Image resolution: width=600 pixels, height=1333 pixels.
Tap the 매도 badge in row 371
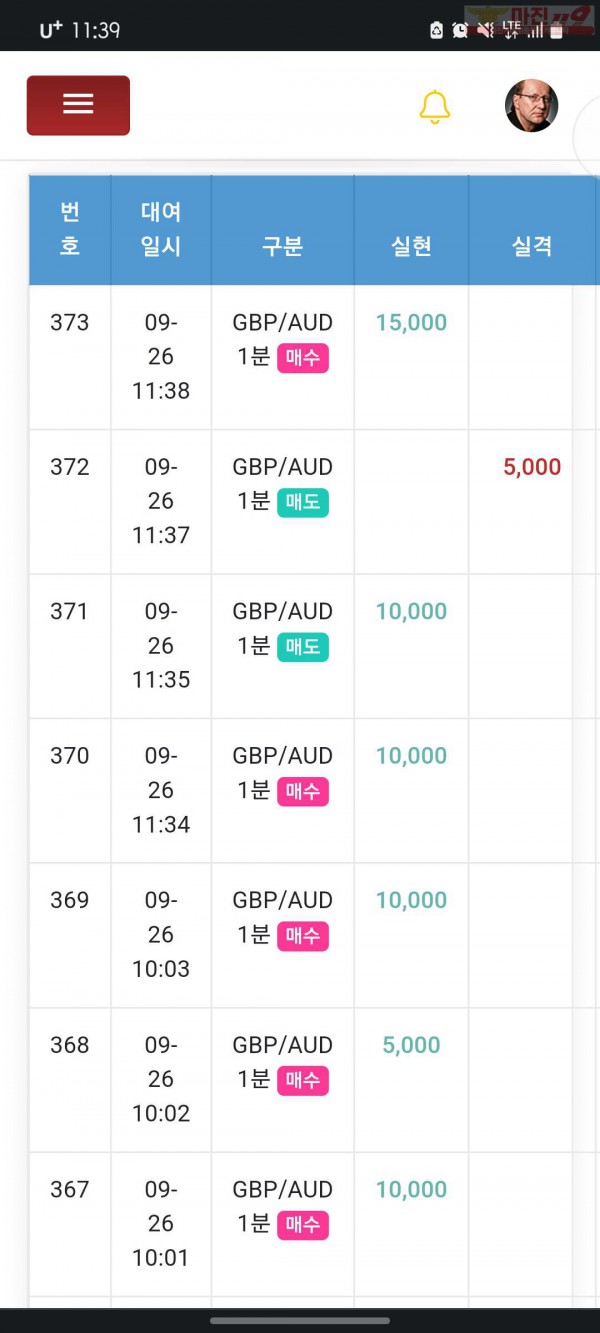tap(303, 647)
